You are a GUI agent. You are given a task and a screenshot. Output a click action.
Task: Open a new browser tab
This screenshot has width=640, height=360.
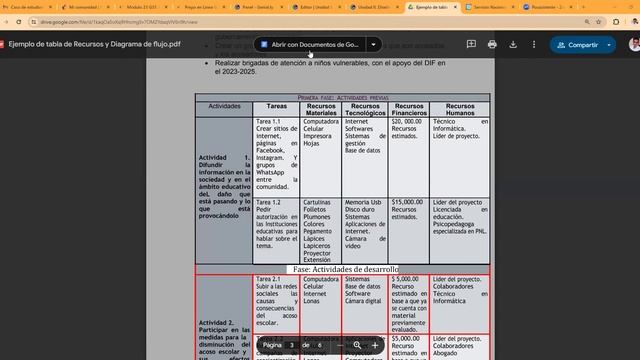pyautogui.click(x=583, y=7)
